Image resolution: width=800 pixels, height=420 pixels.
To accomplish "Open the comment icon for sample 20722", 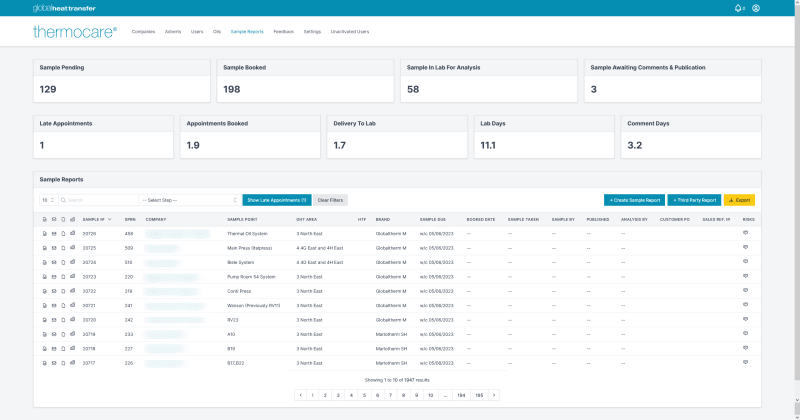I will pyautogui.click(x=745, y=290).
